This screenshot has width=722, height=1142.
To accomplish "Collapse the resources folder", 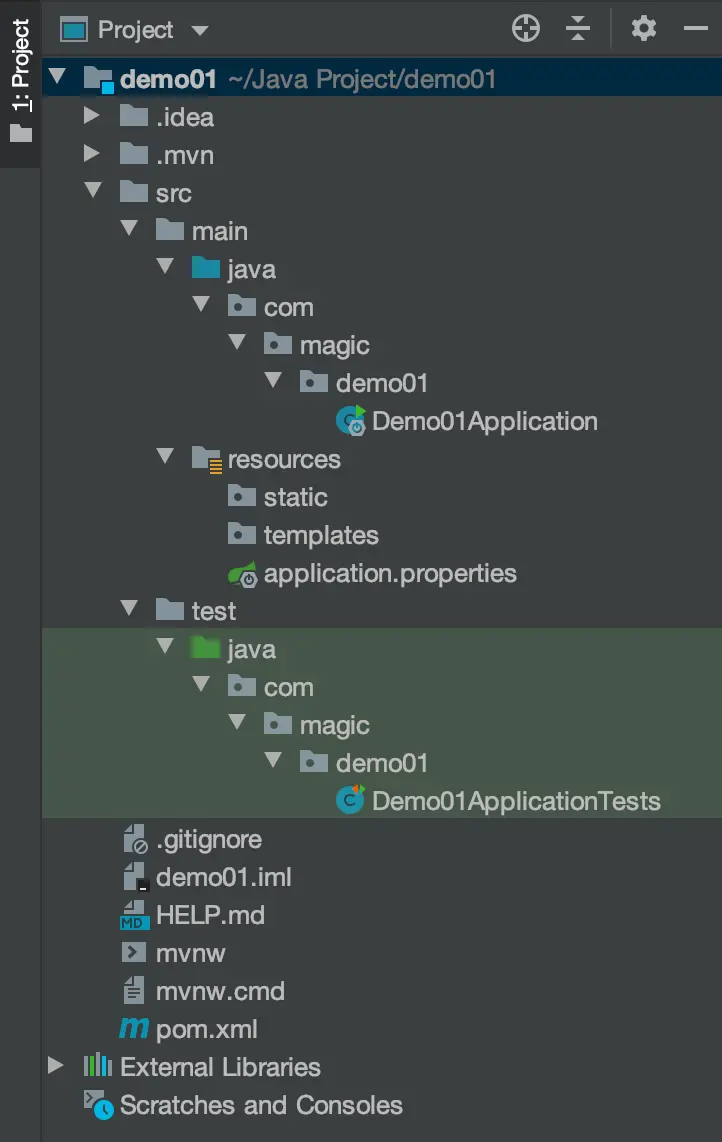I will coord(166,459).
